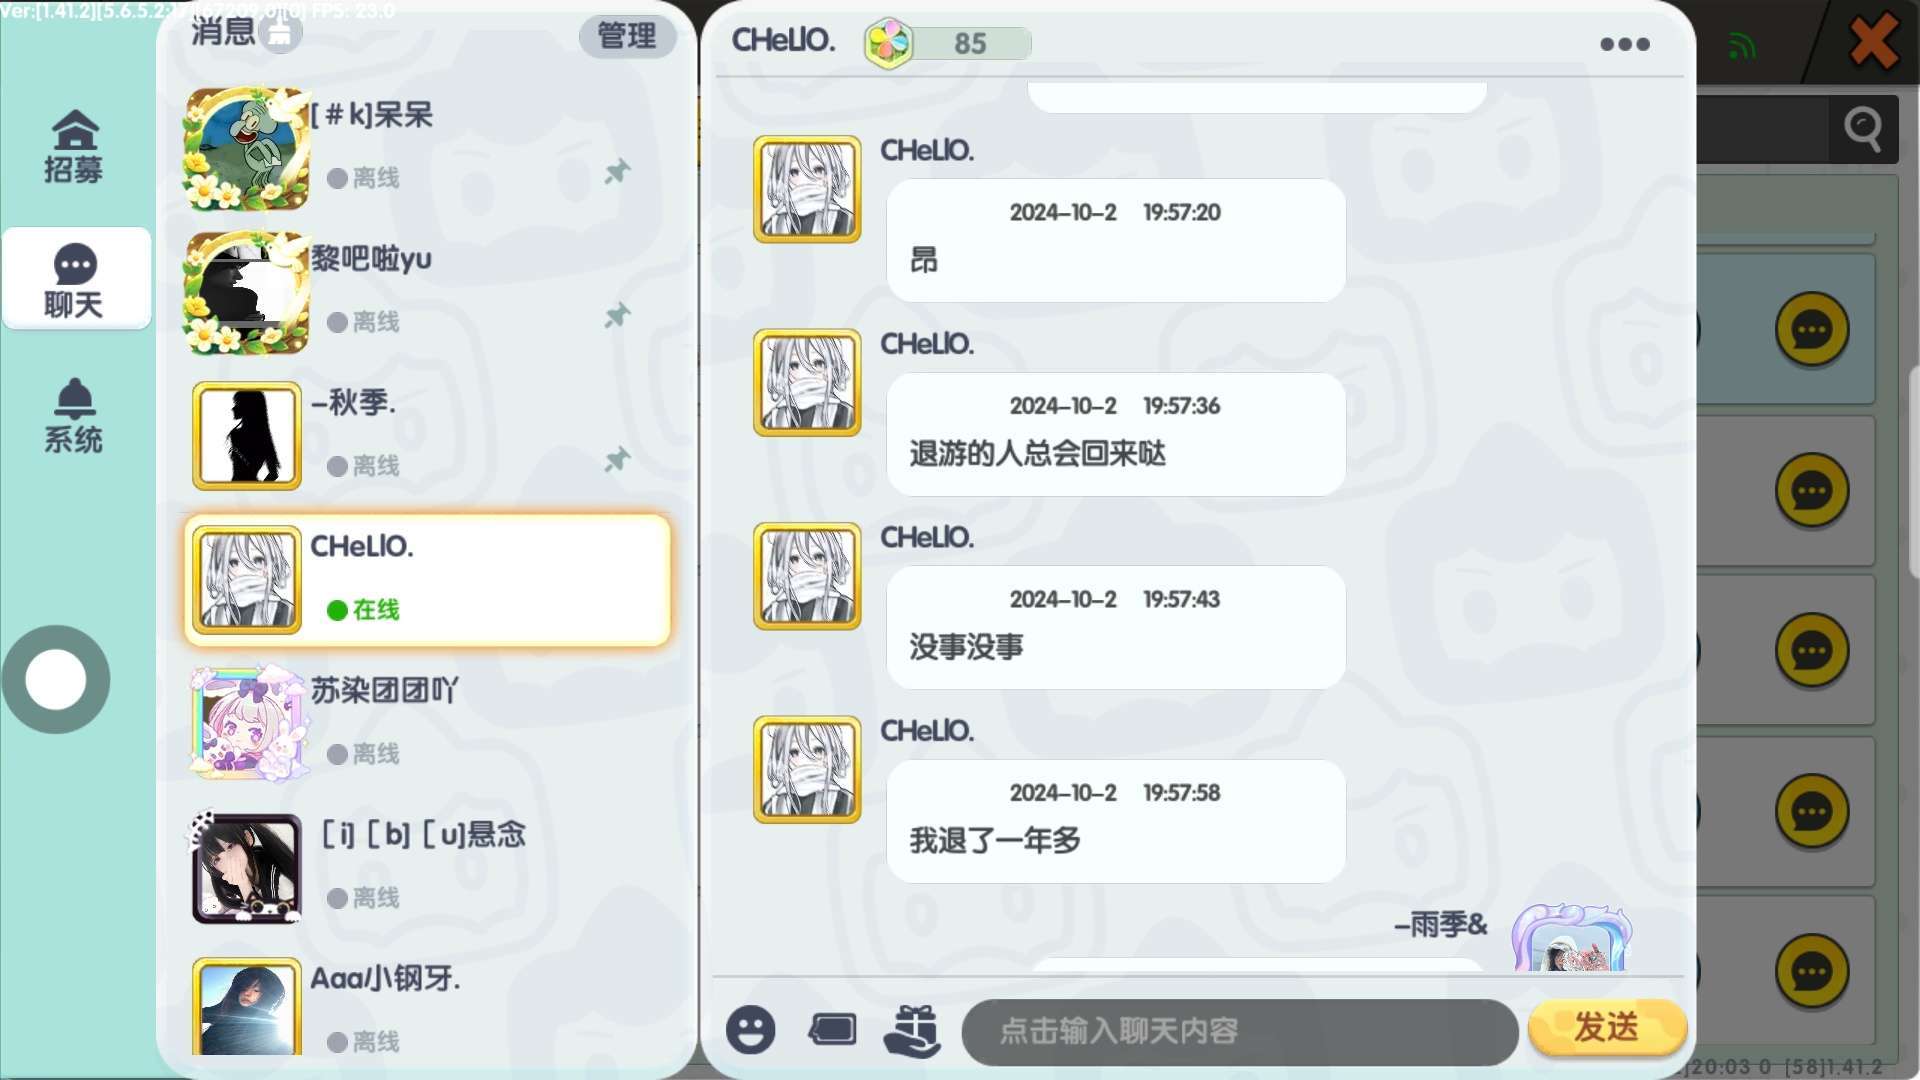This screenshot has width=1920, height=1080.
Task: Click CHeLlO.'s avatar in first message
Action: click(x=807, y=189)
